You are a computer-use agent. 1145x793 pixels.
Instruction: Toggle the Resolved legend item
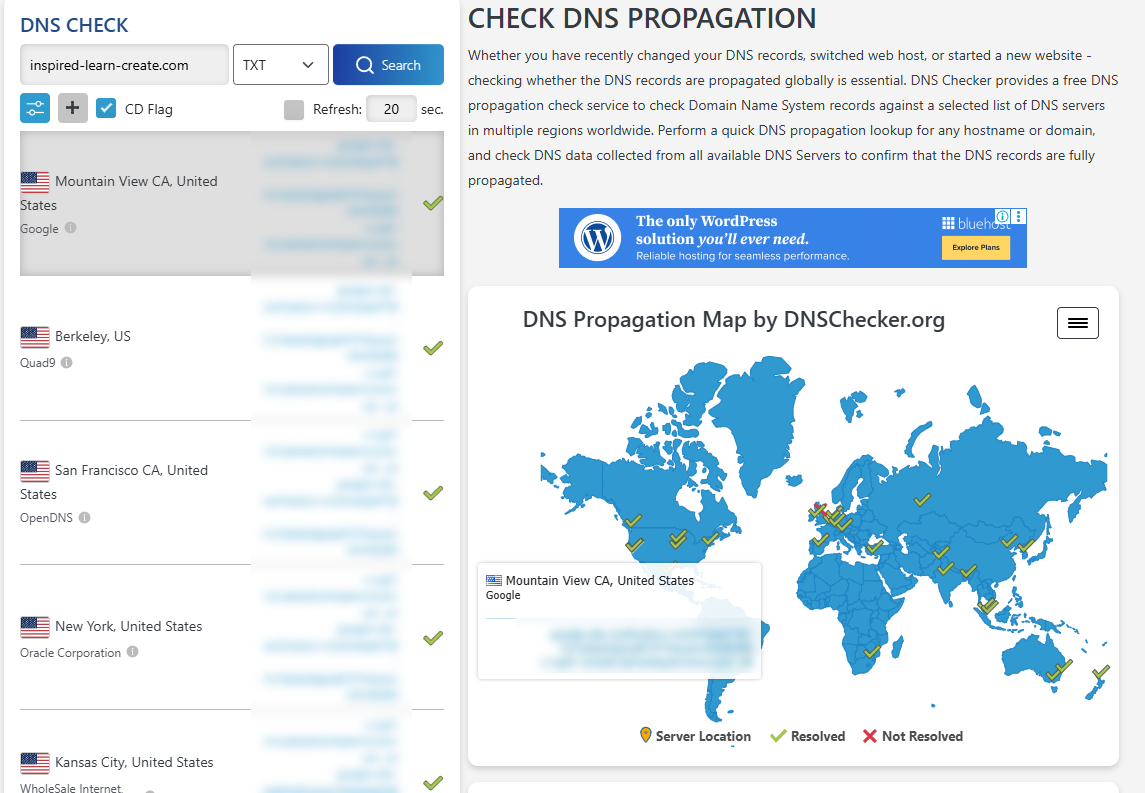point(808,736)
